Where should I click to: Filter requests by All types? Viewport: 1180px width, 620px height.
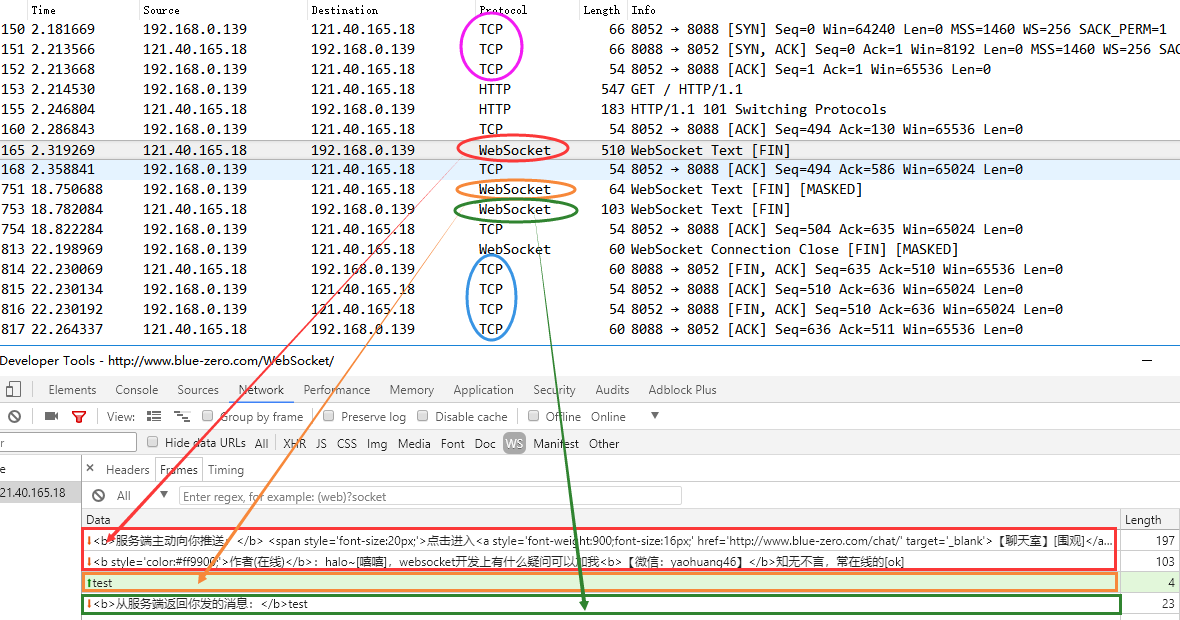(x=261, y=444)
